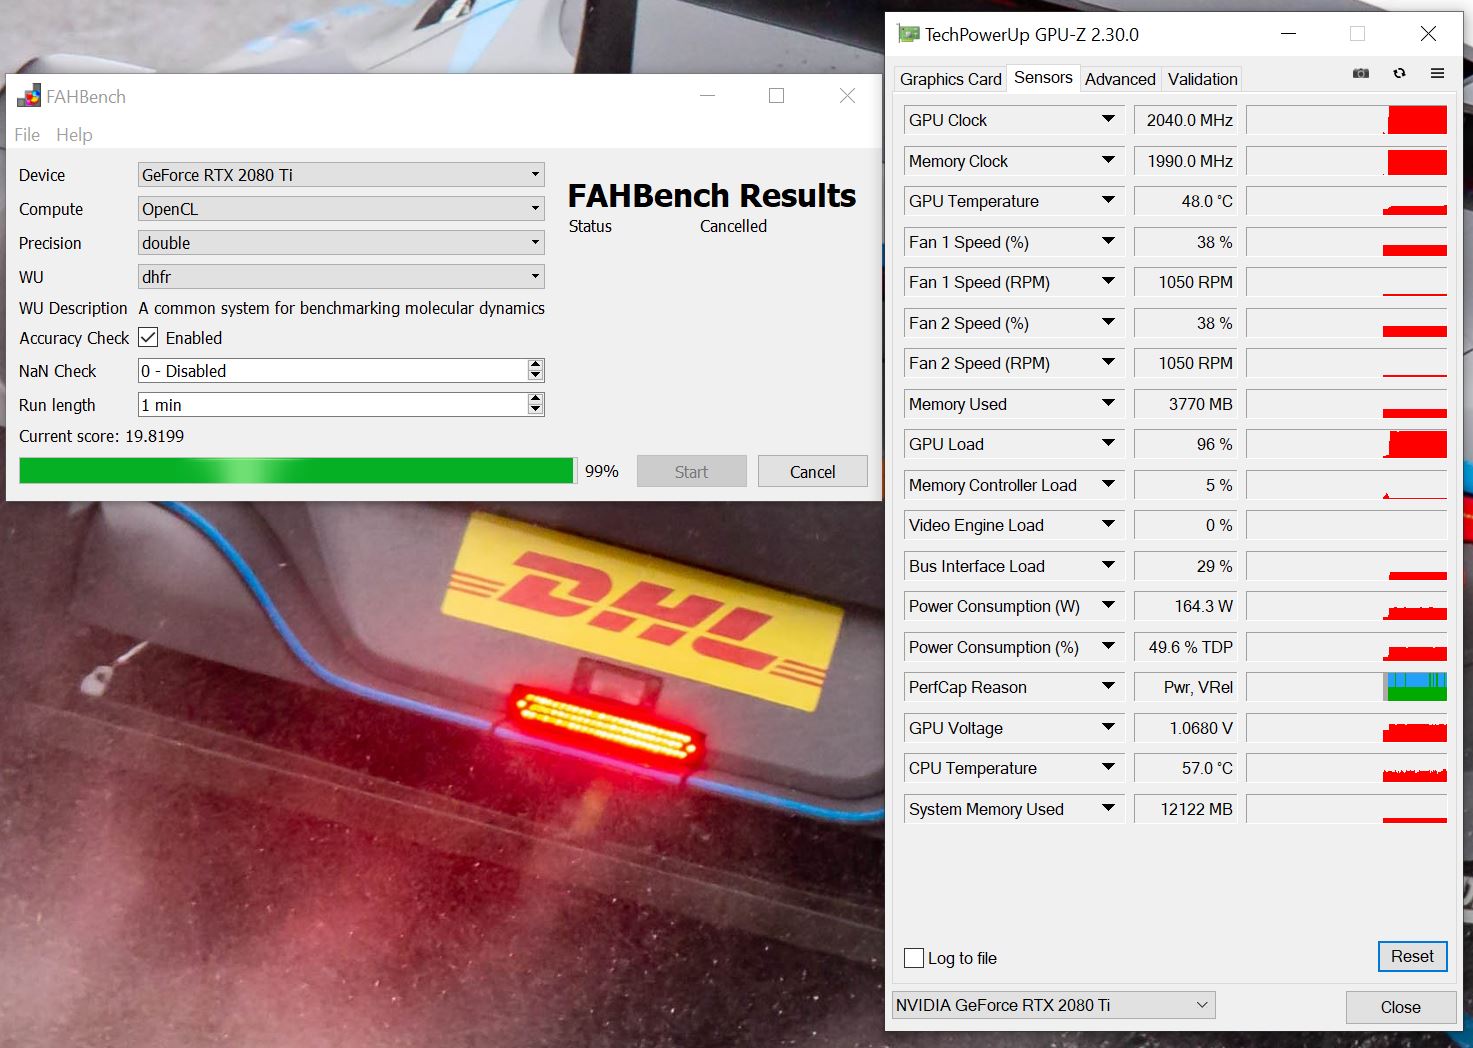Click the GPU-Z refresh icon
The image size is (1473, 1048).
(x=1399, y=73)
